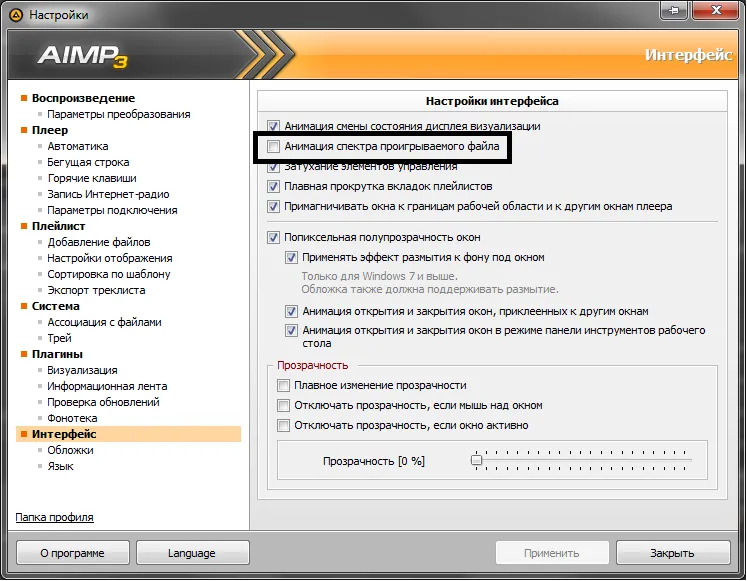This screenshot has height=581, width=747.
Task: Open Информационная лента settings
Action: (107, 386)
